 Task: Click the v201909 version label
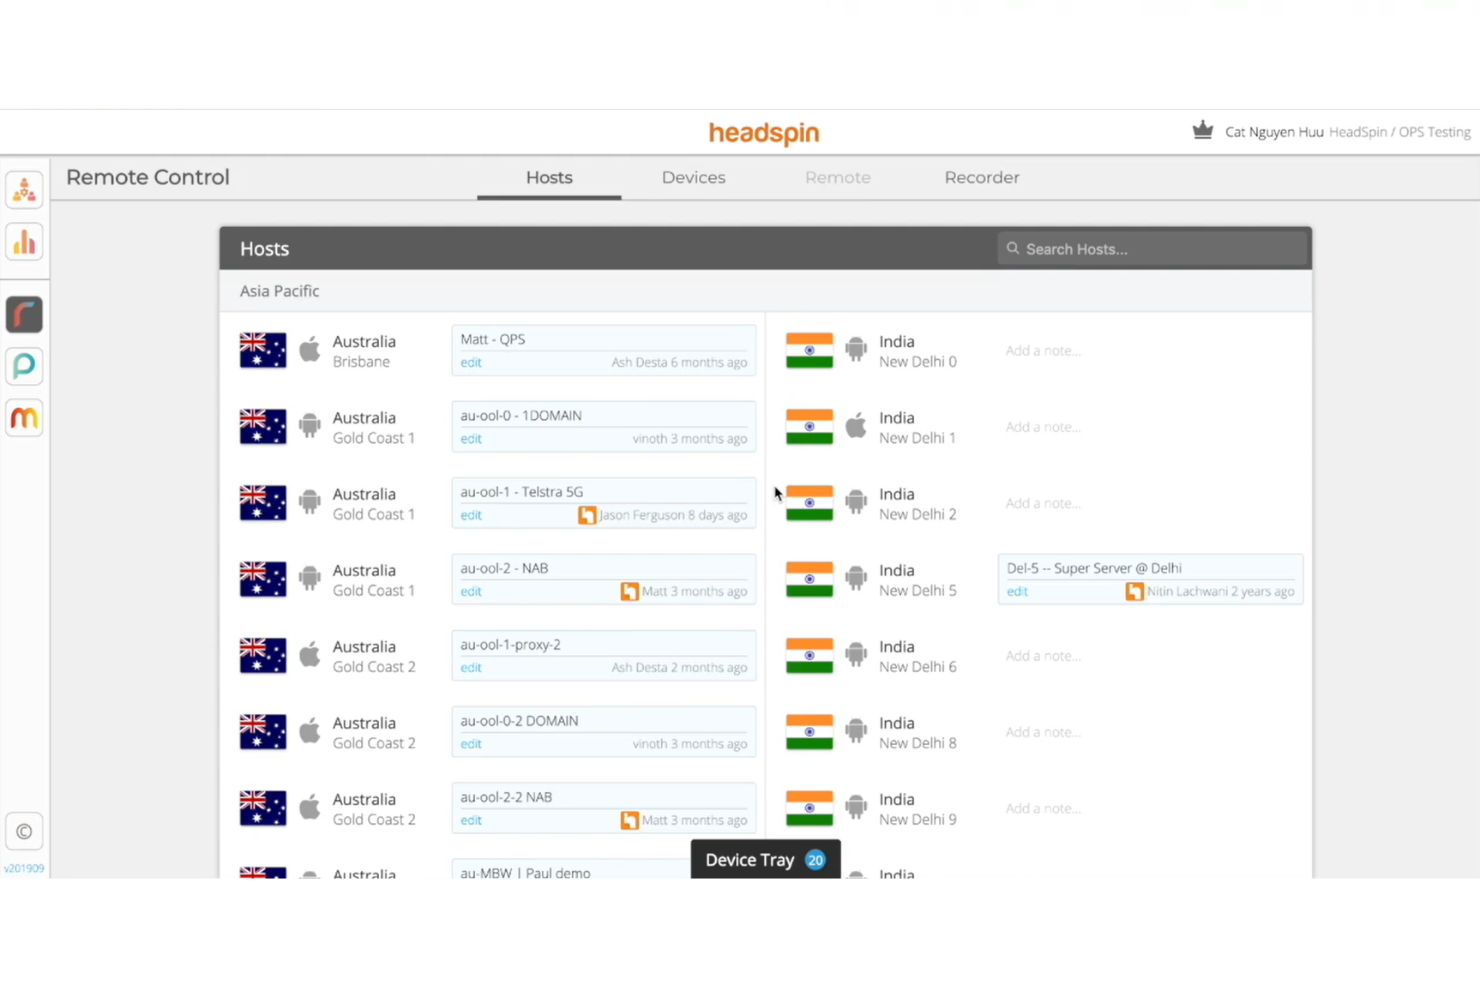pyautogui.click(x=24, y=868)
